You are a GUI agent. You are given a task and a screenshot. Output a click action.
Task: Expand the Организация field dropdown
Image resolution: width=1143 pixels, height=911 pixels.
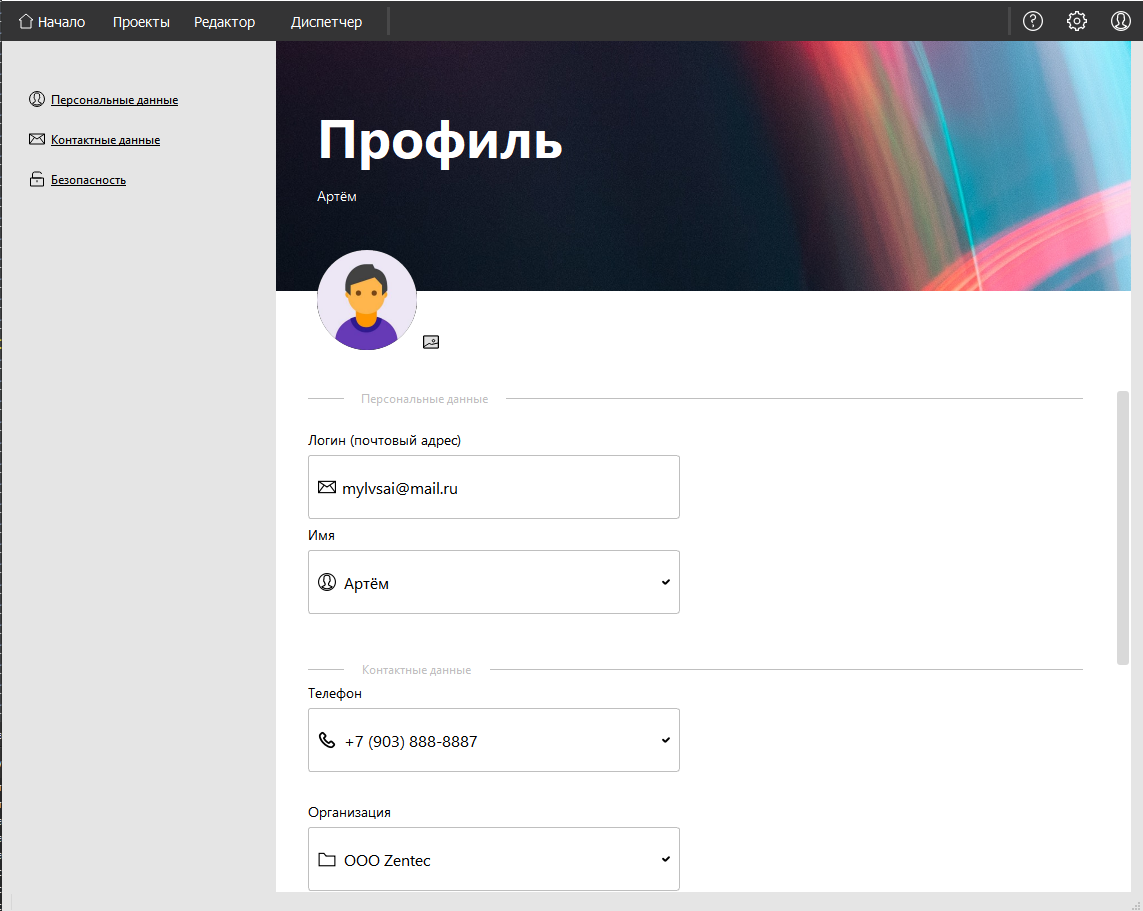664,858
